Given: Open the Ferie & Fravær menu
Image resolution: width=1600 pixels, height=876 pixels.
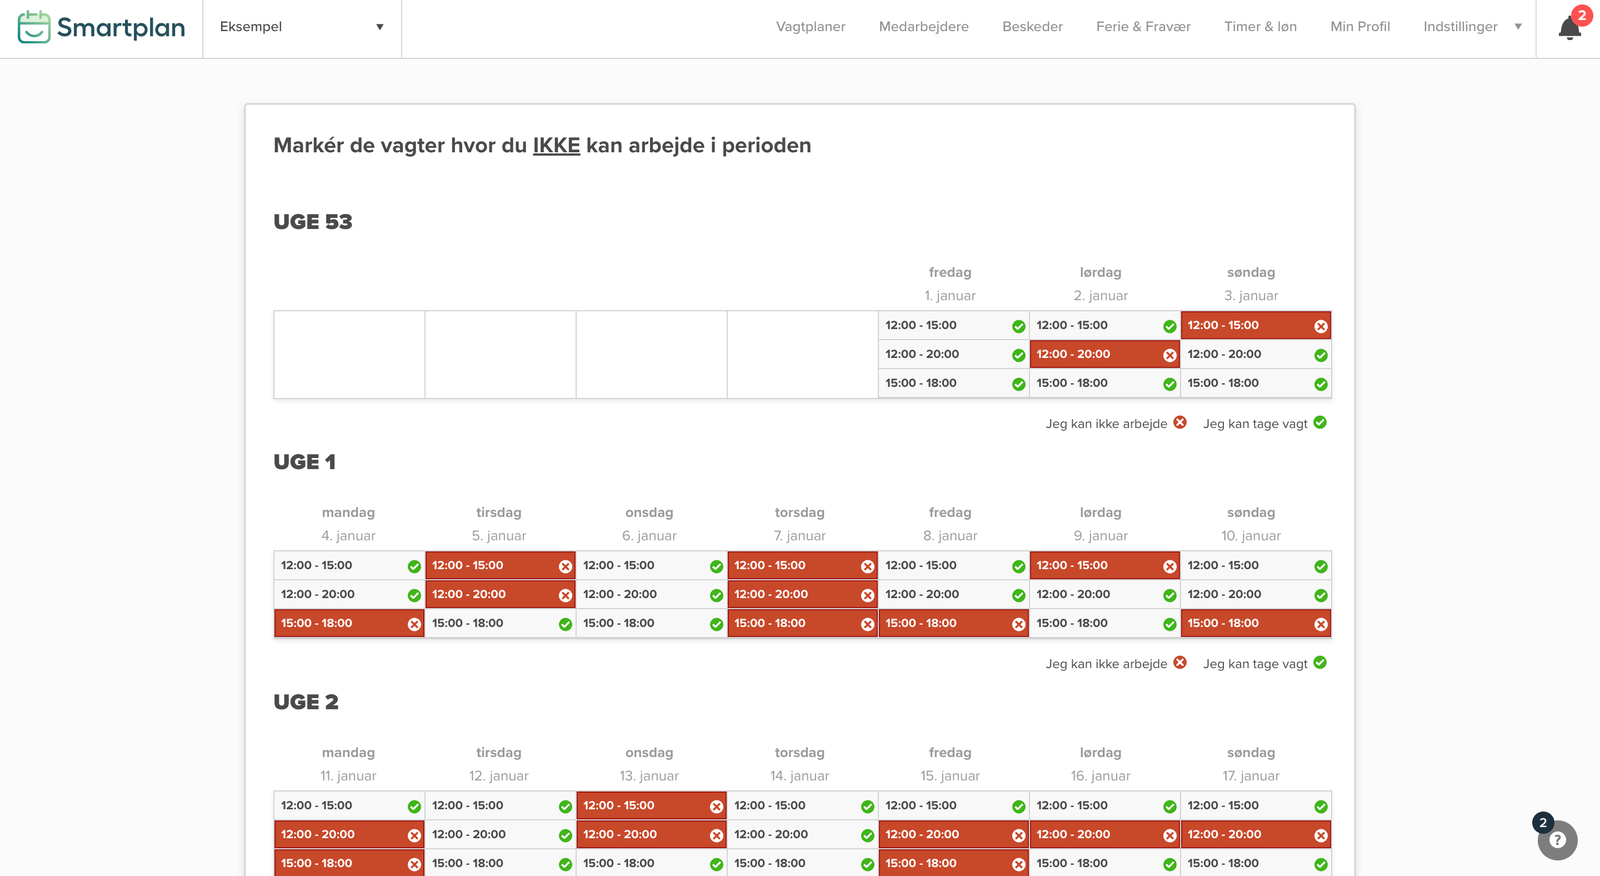Looking at the screenshot, I should point(1143,27).
